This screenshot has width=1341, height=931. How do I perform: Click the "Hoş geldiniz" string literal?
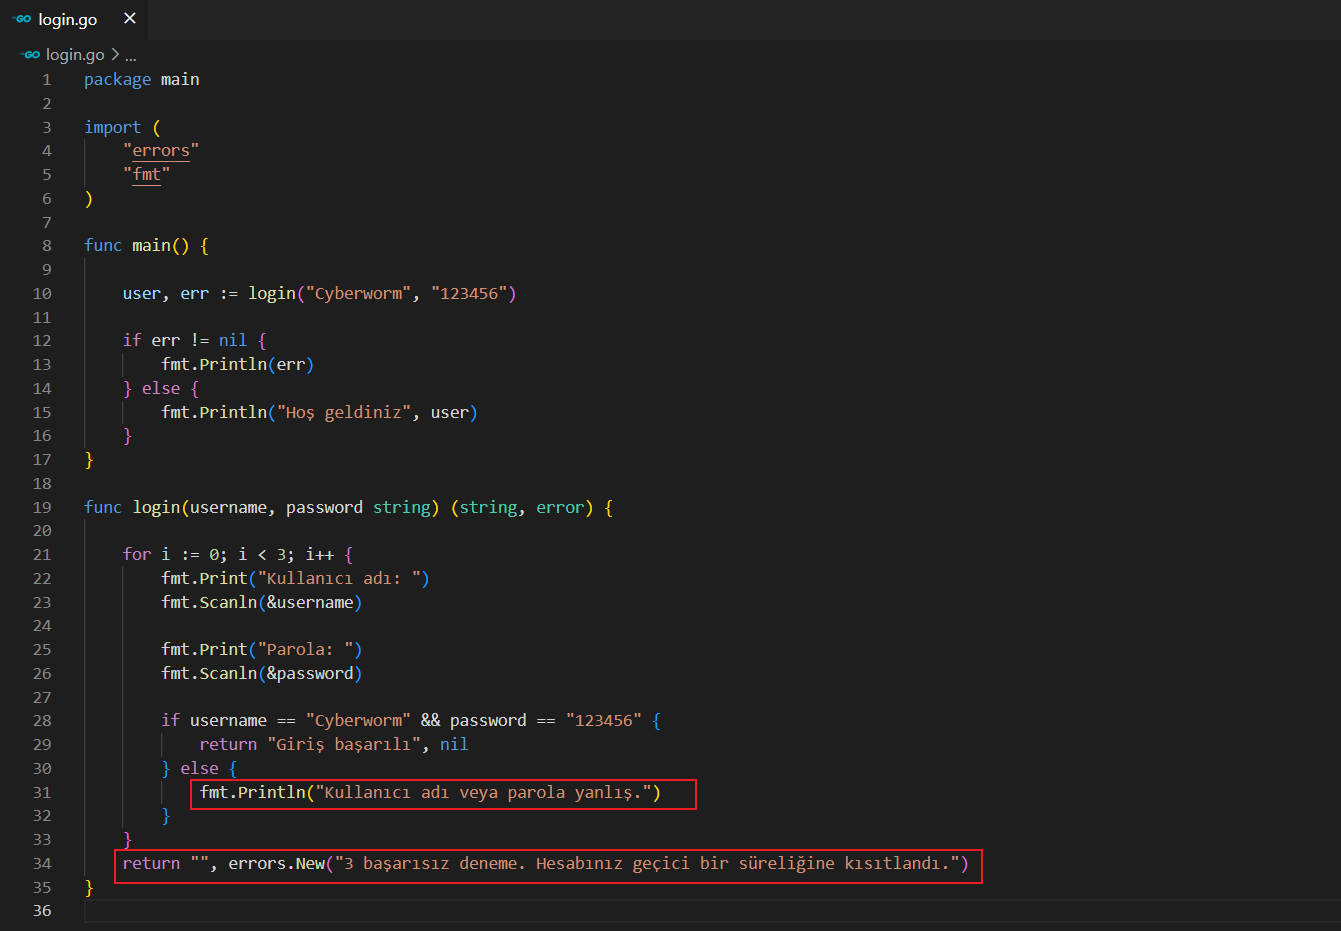344,413
